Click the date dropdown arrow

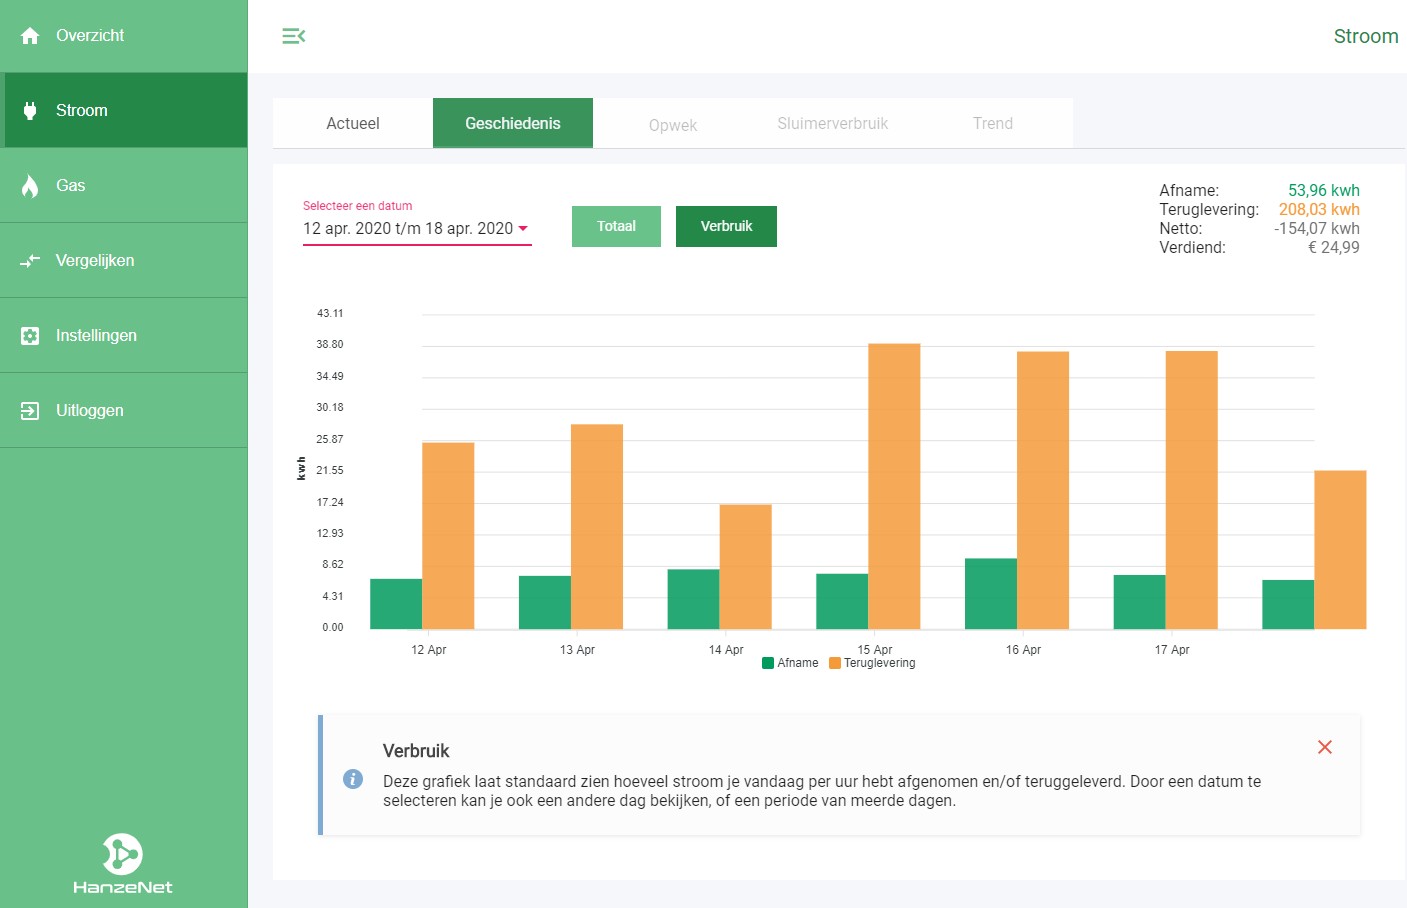click(523, 229)
